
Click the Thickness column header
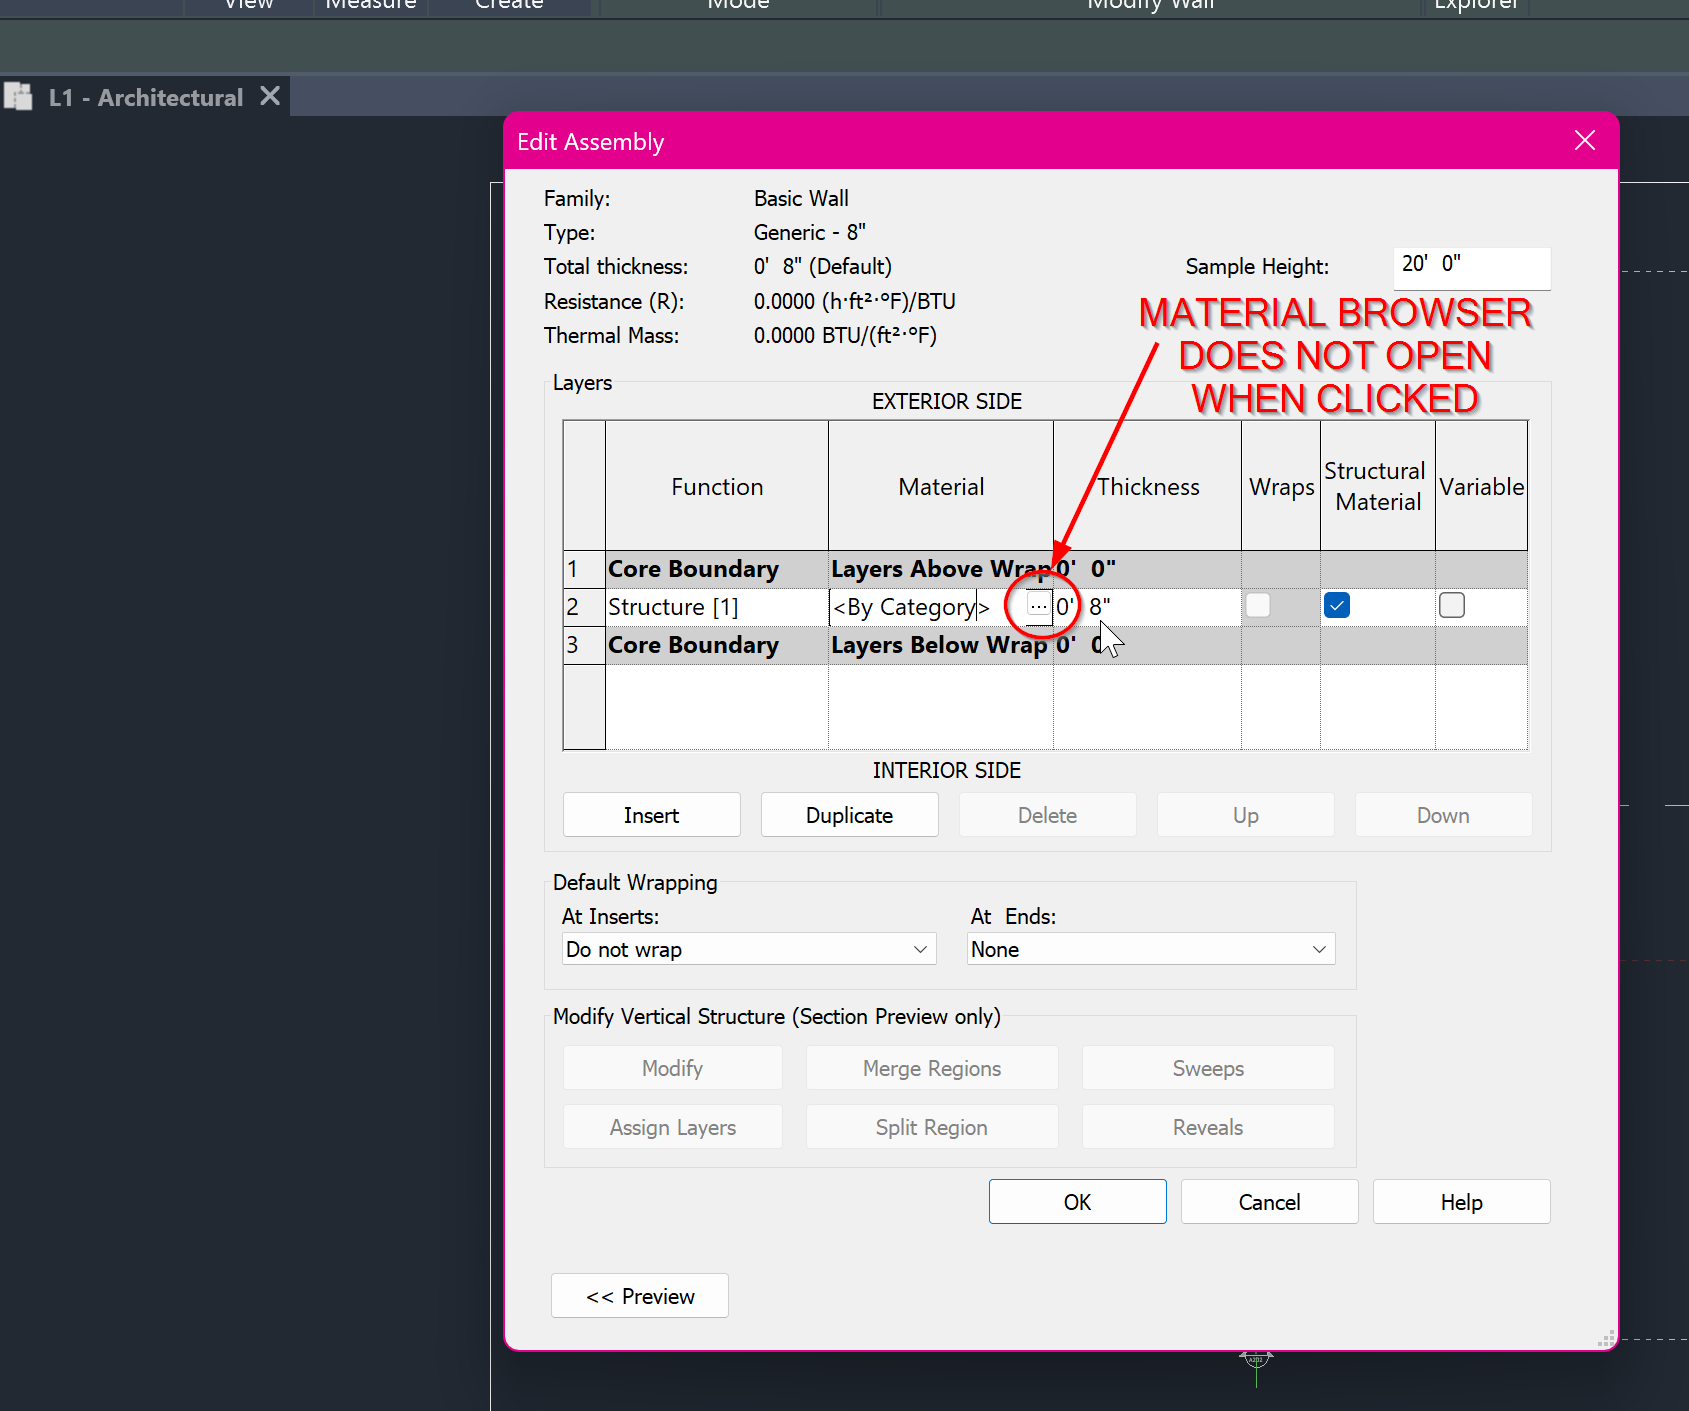tap(1147, 486)
